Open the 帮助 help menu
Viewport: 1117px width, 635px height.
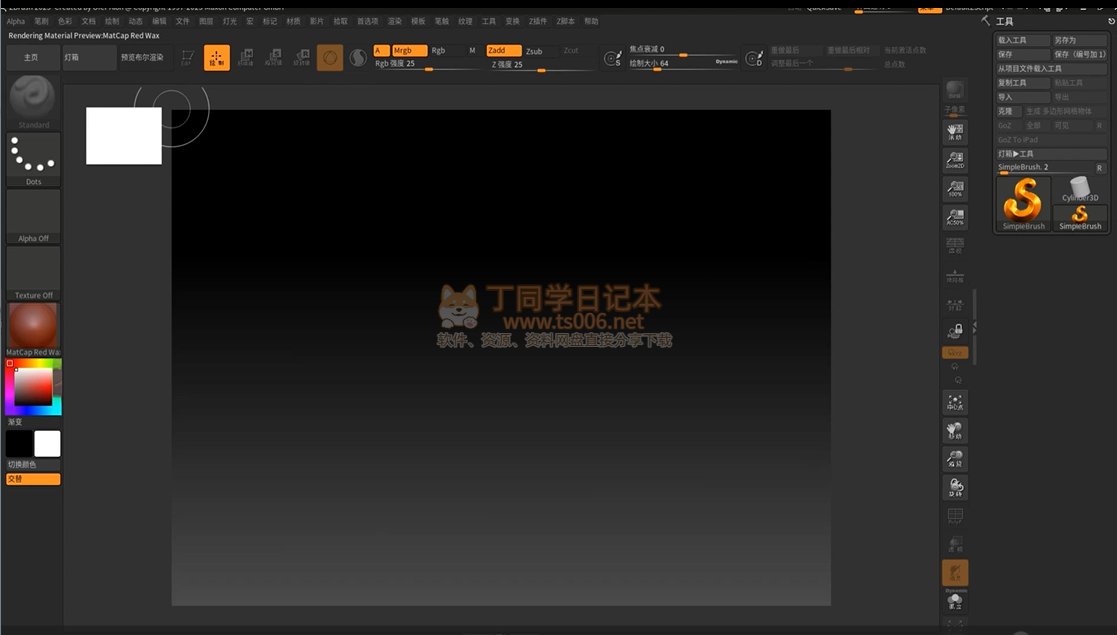(x=591, y=21)
